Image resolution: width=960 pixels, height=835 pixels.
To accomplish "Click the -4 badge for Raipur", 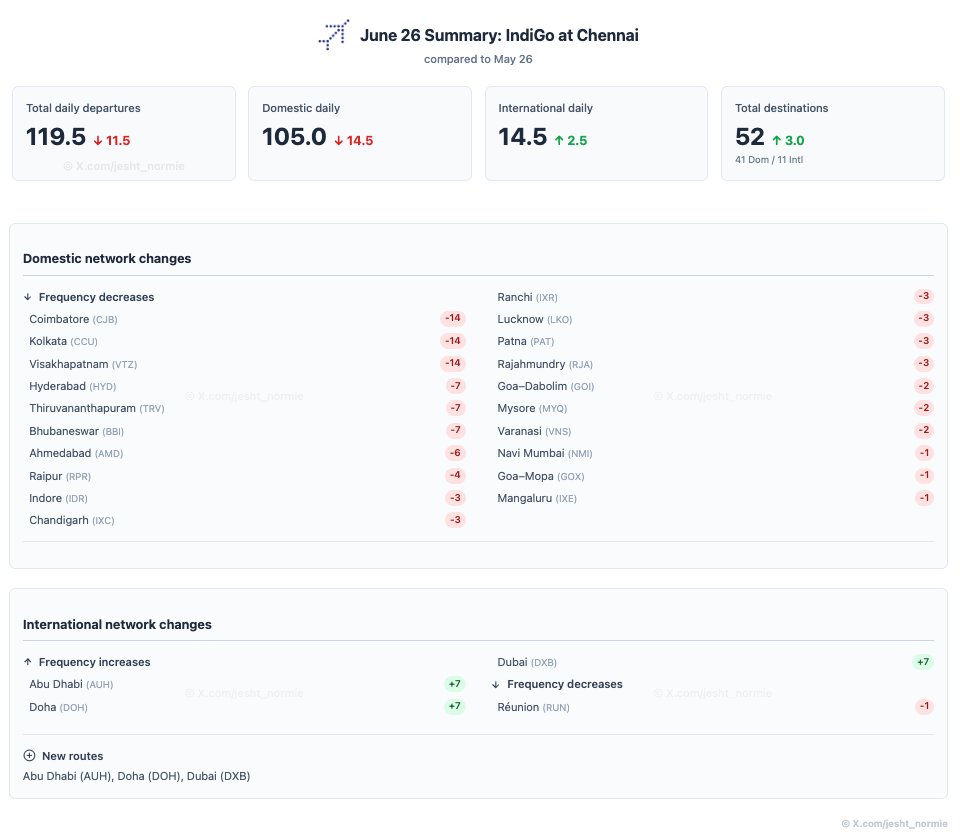I will 455,475.
